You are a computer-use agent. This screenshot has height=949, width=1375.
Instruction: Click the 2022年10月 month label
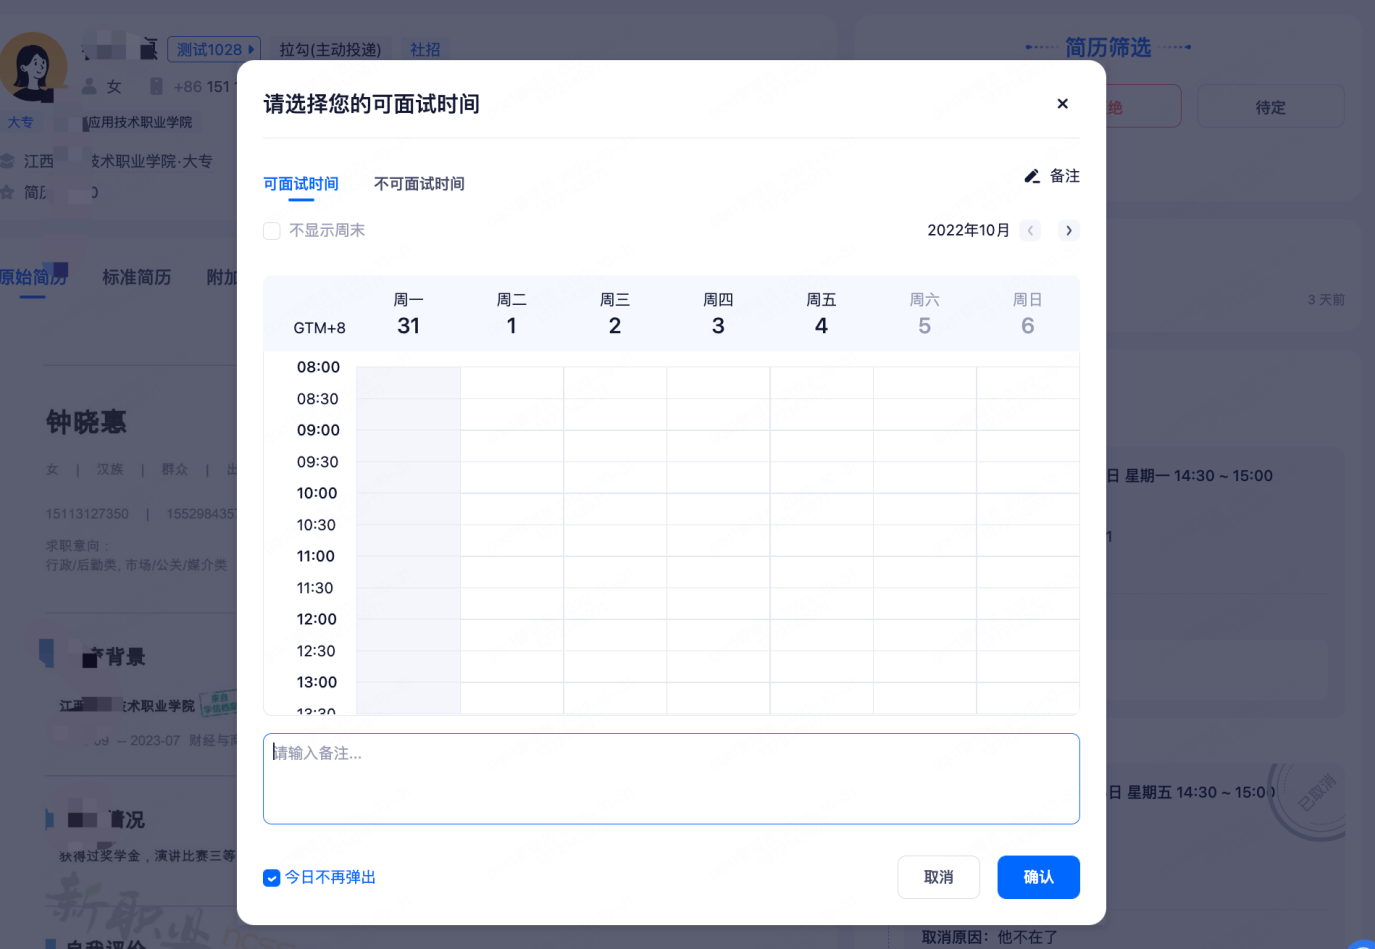[x=968, y=231]
